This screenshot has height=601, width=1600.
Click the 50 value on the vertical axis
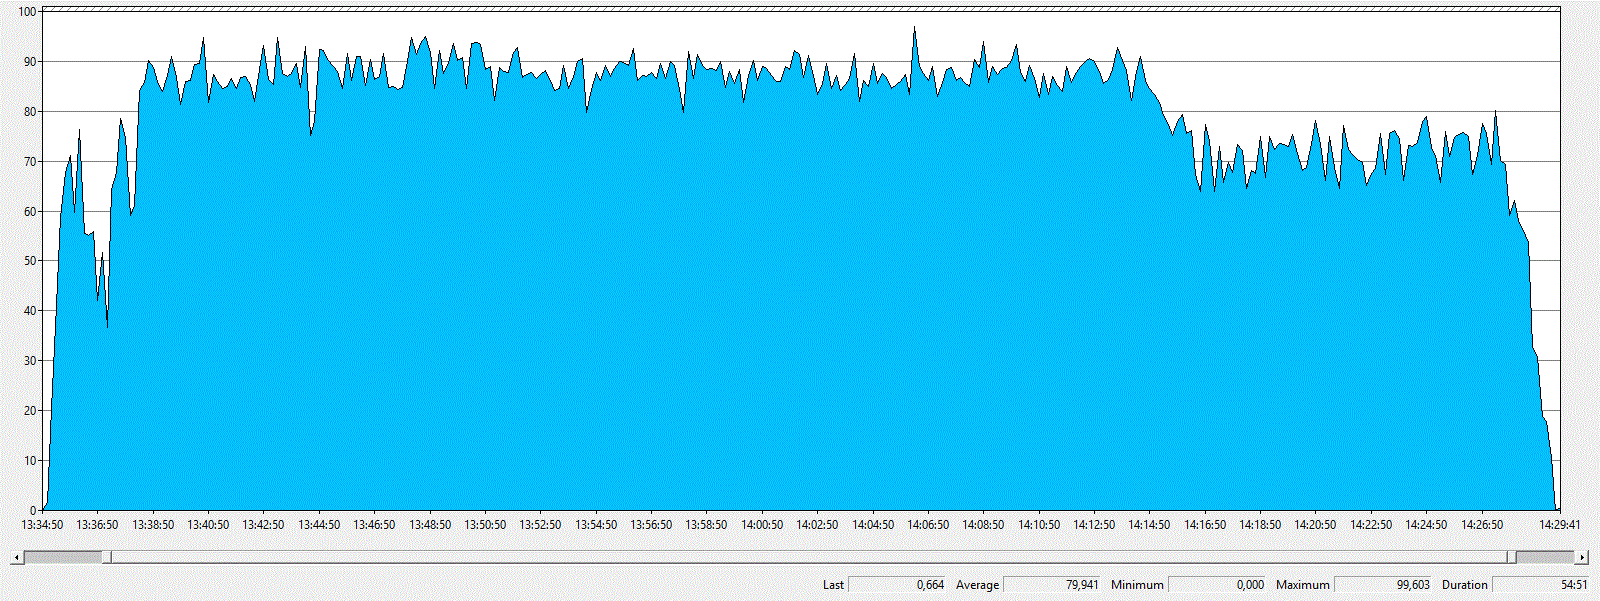tap(30, 261)
